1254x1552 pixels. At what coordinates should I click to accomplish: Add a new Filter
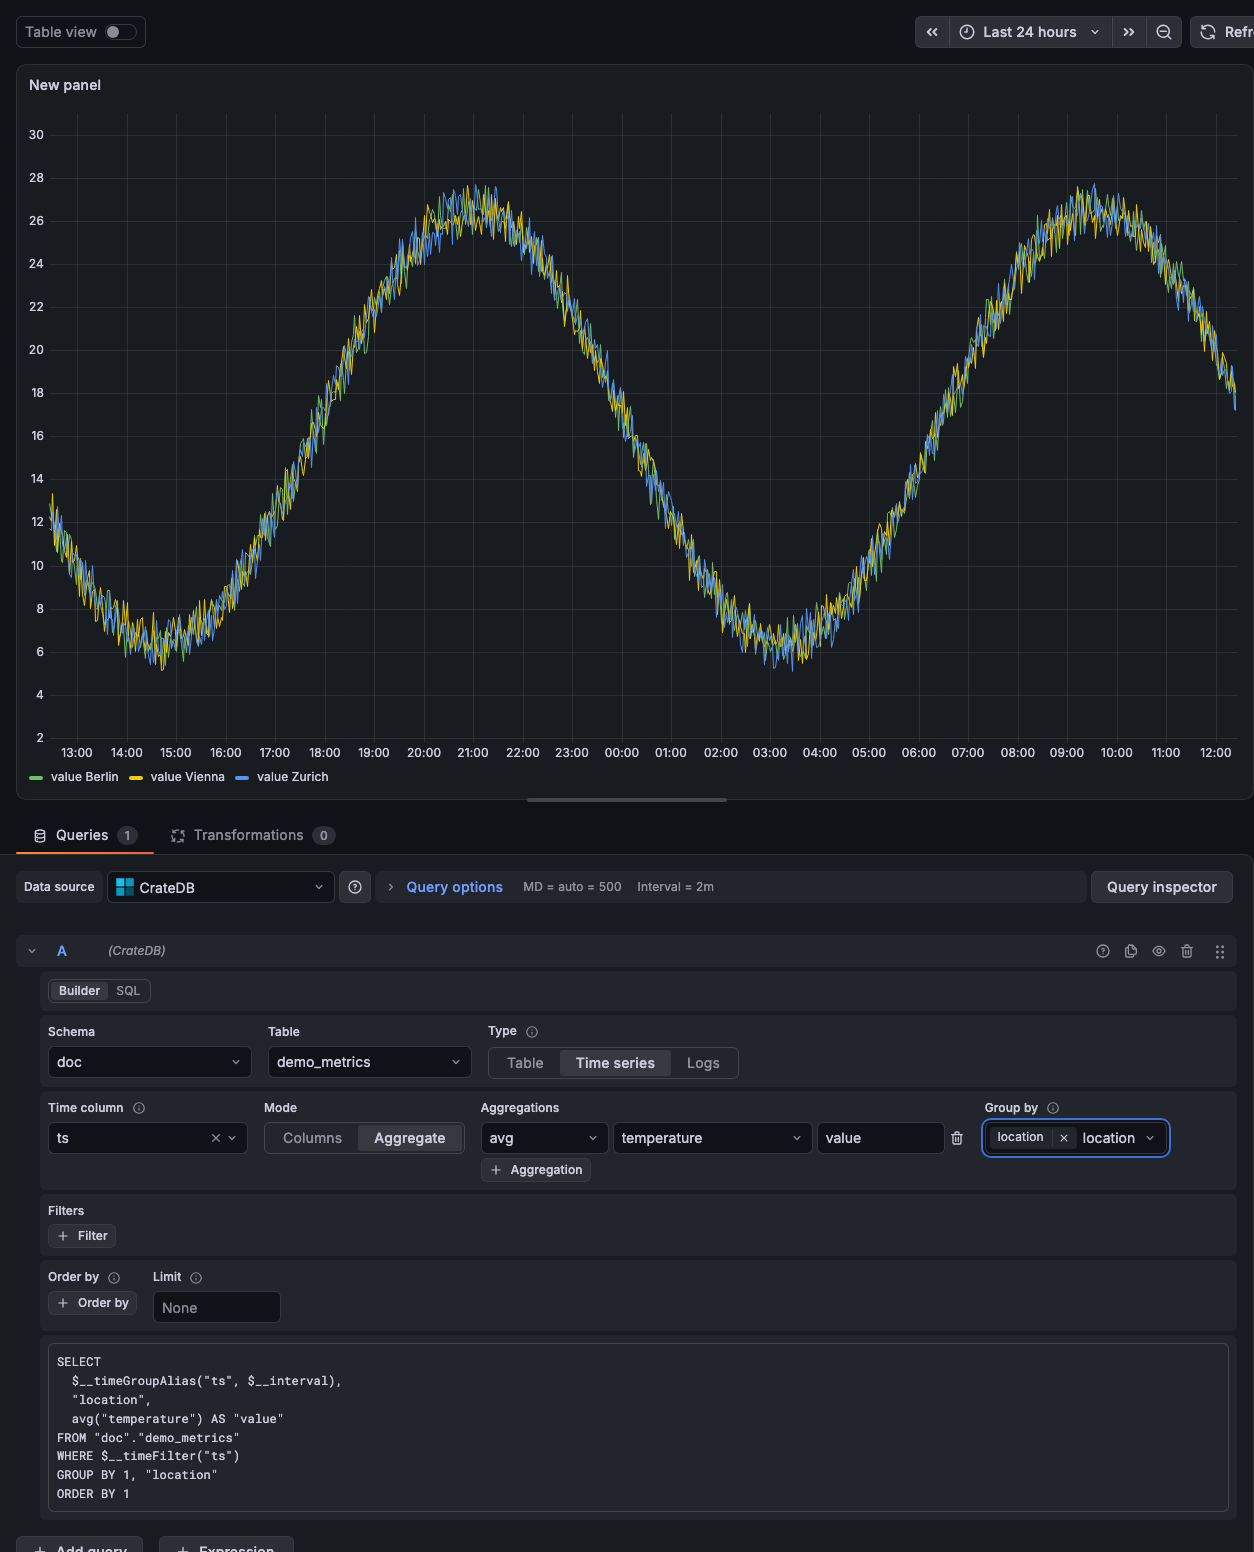pyautogui.click(x=82, y=1236)
